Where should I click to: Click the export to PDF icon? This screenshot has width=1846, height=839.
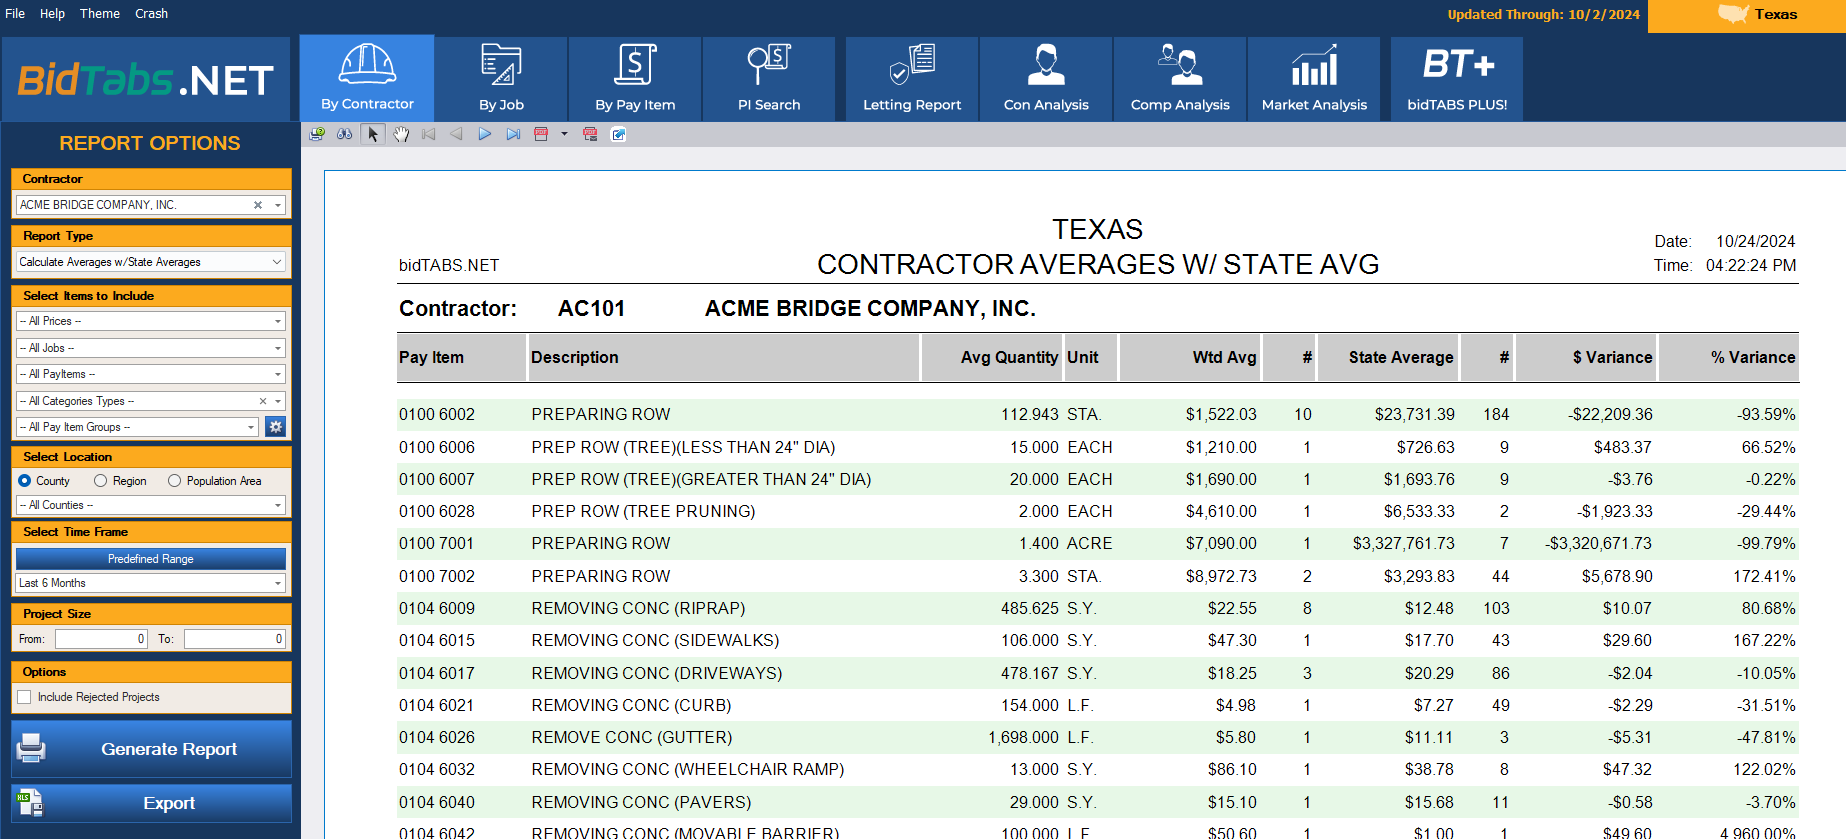coord(541,134)
